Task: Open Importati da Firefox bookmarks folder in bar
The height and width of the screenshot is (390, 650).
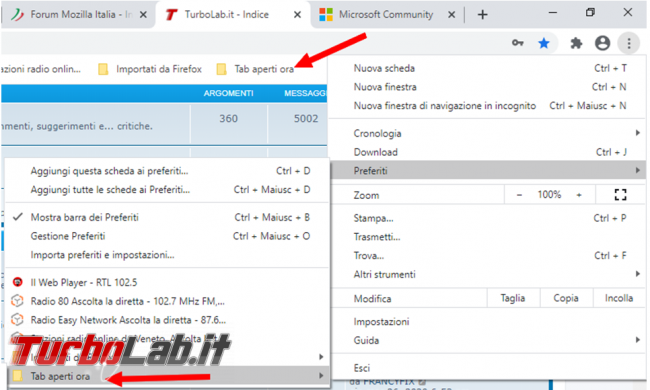Action: point(150,69)
